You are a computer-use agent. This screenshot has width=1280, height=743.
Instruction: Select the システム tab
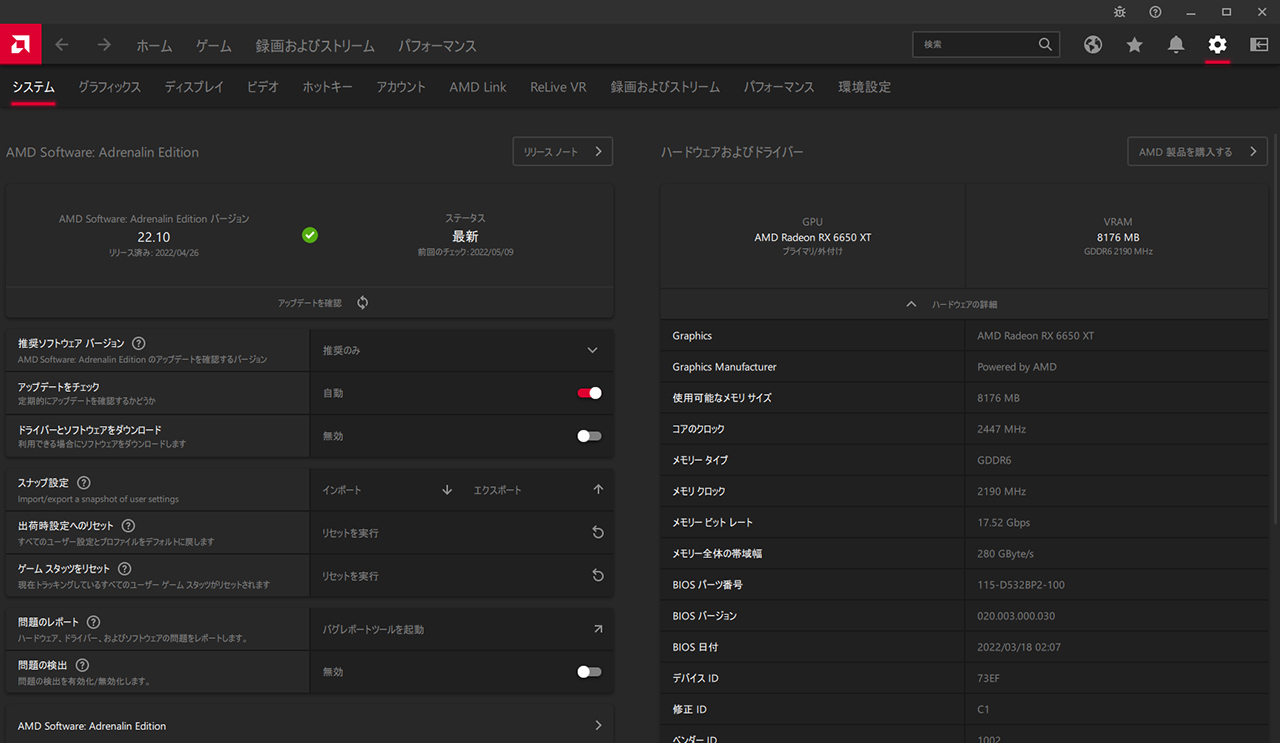pyautogui.click(x=33, y=87)
